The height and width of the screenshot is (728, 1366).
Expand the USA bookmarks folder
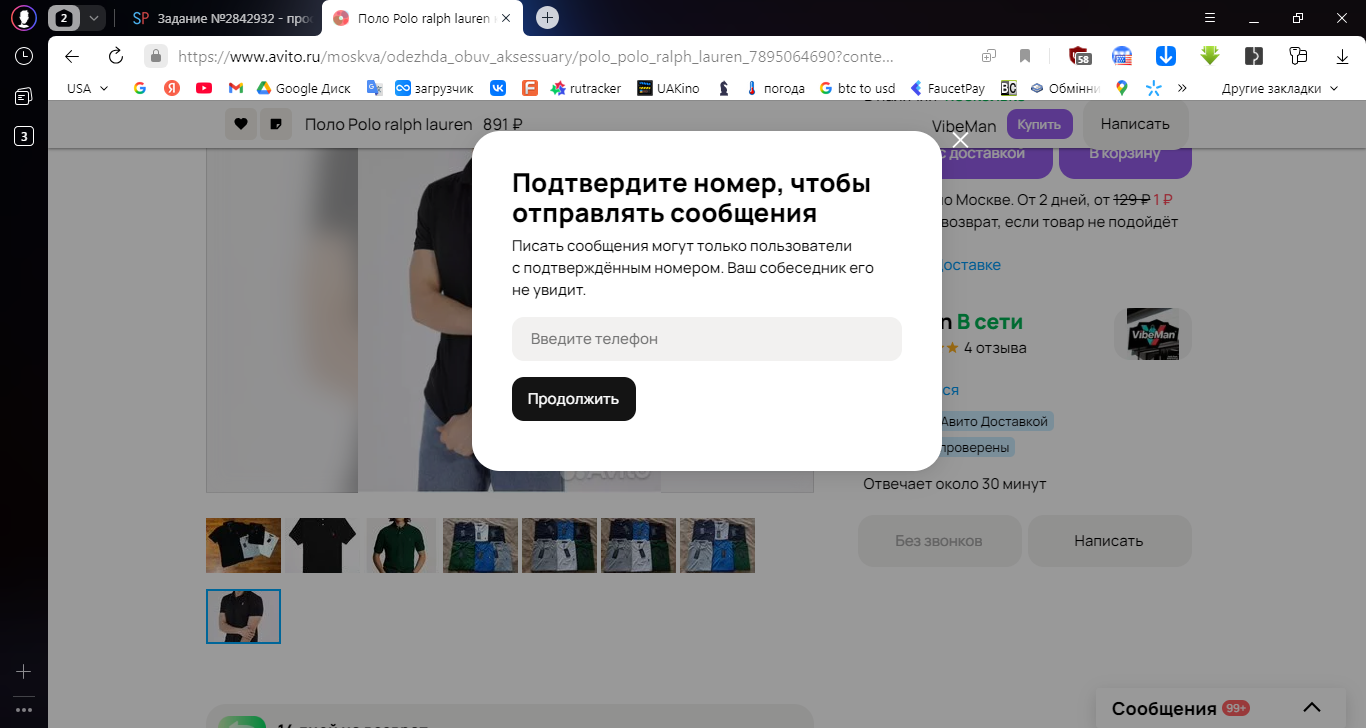click(x=88, y=88)
